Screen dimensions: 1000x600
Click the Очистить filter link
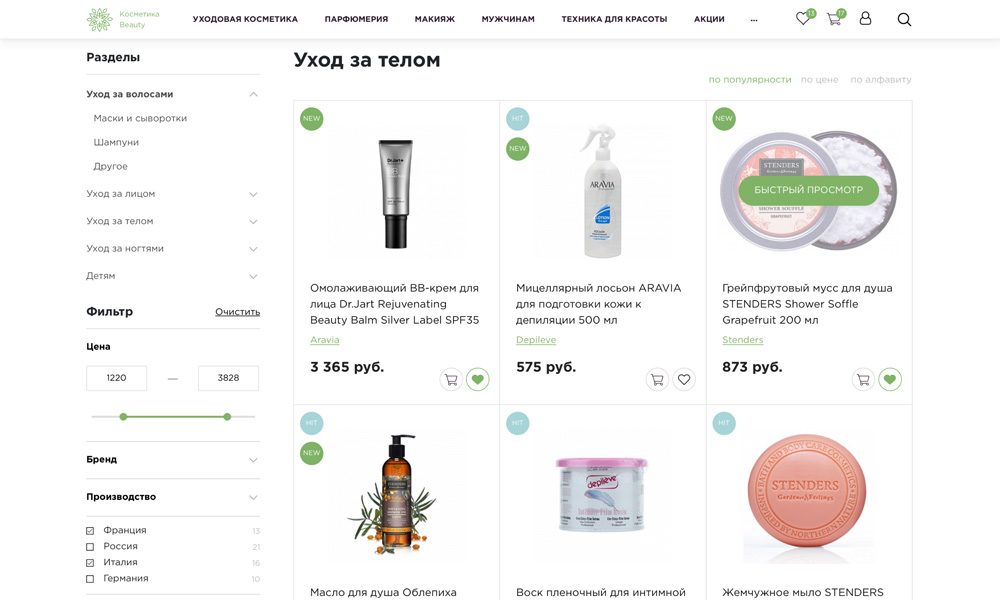237,312
